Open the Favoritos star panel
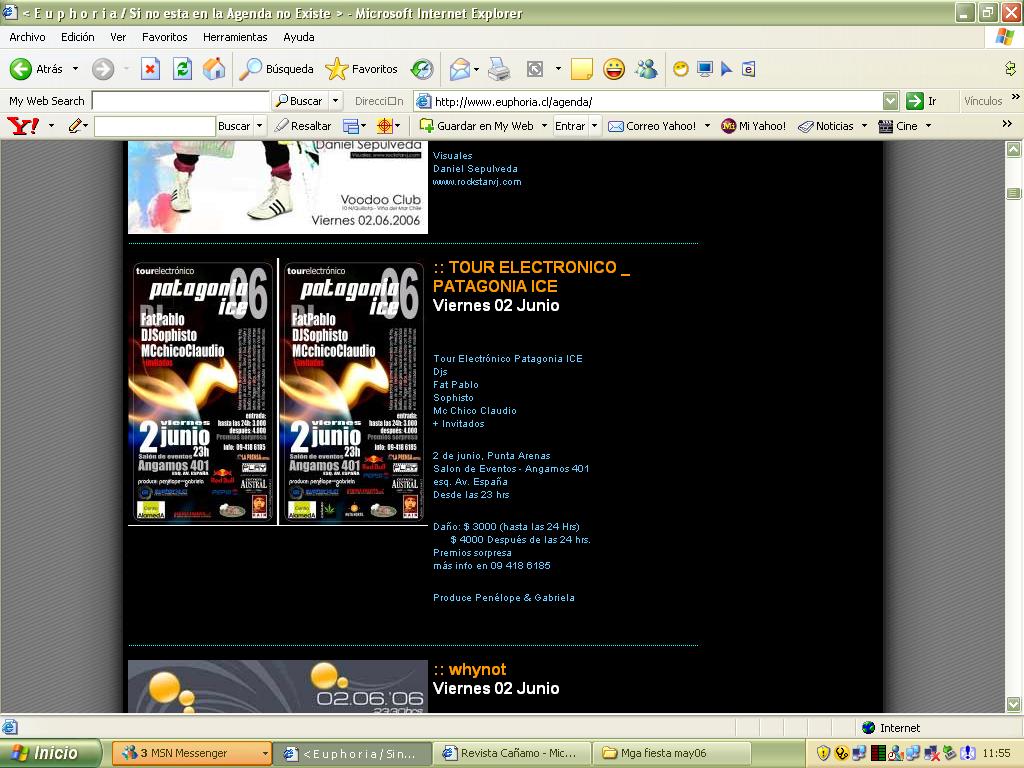This screenshot has height=768, width=1024. coord(361,69)
